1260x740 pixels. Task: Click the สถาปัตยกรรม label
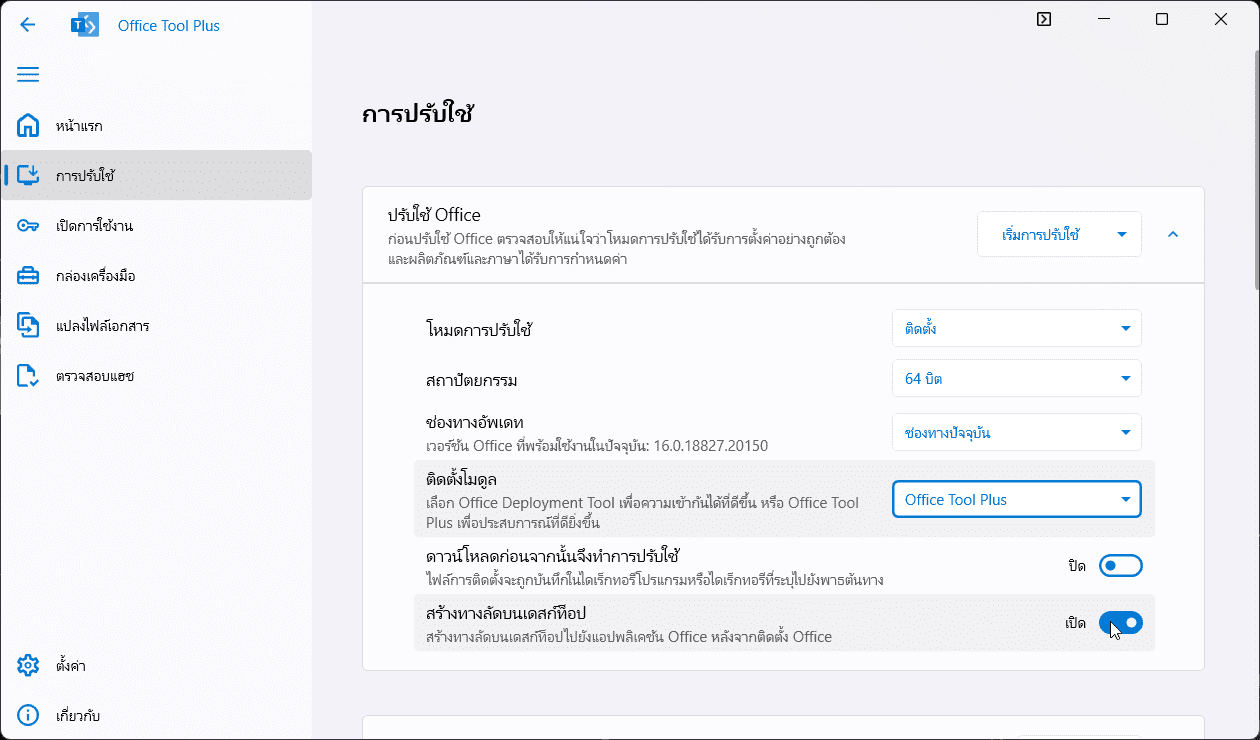point(472,380)
